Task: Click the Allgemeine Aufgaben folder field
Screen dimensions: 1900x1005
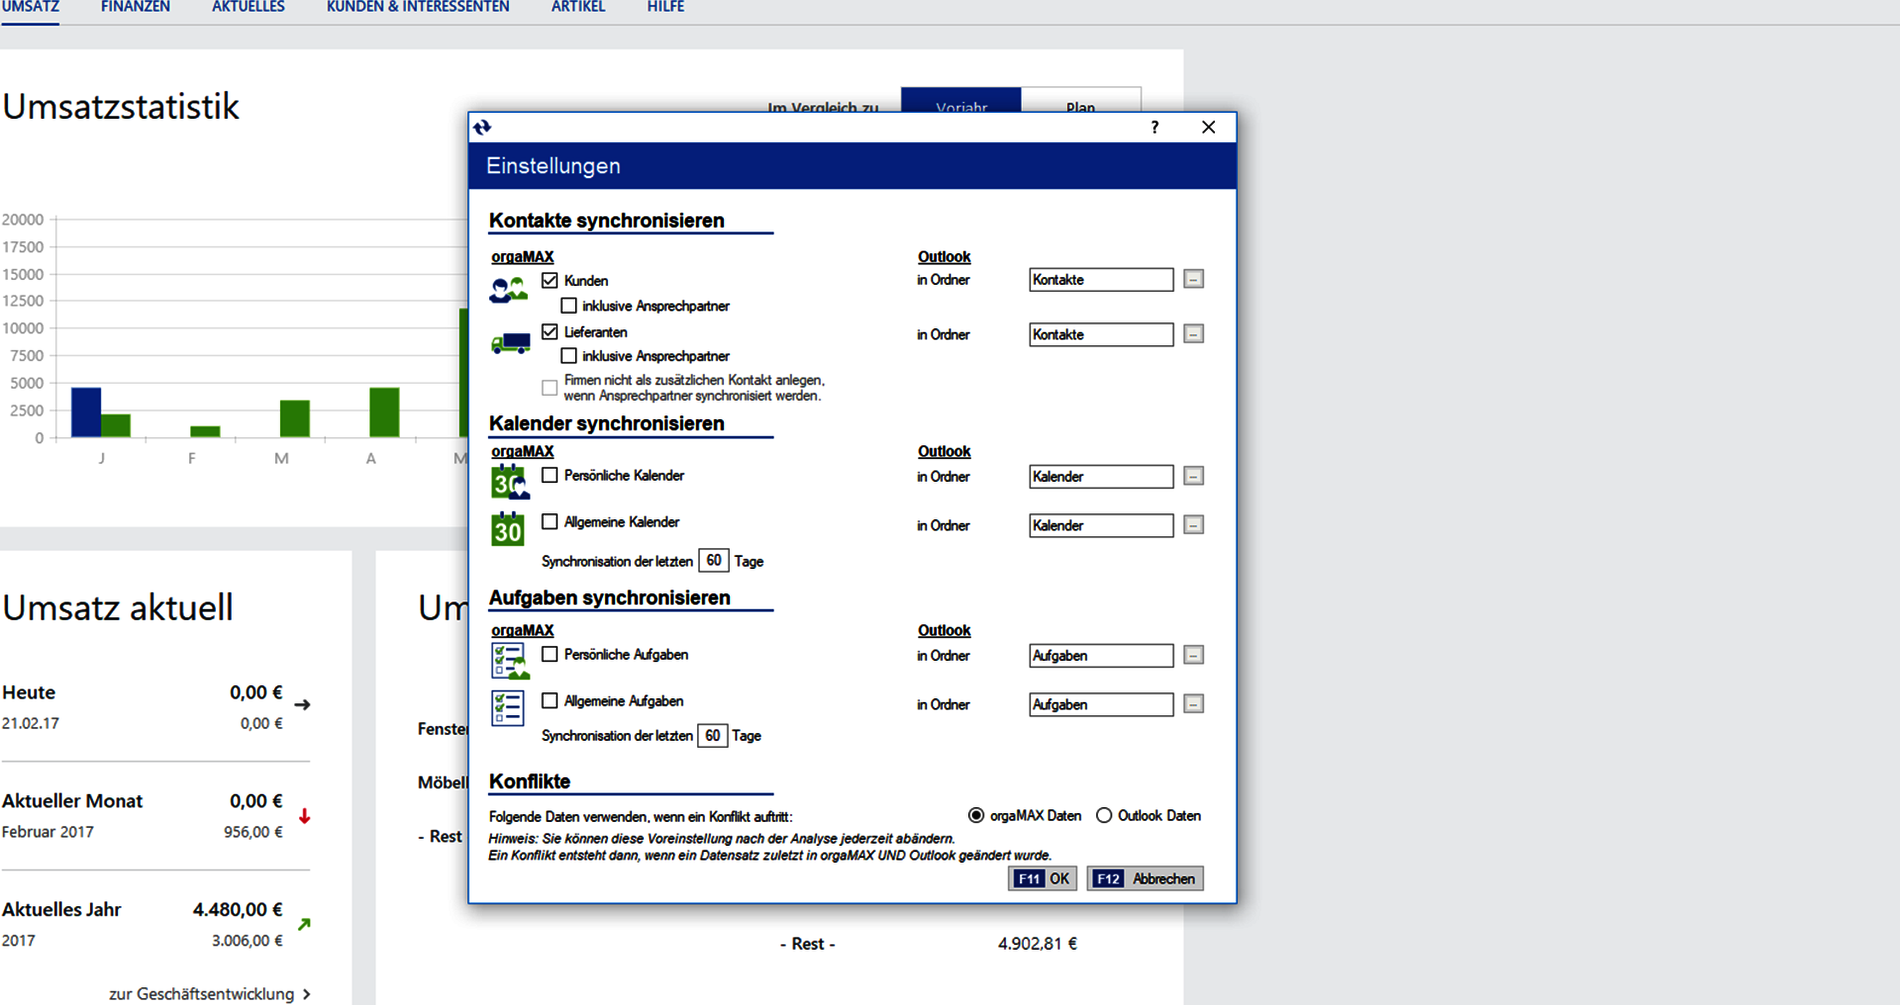Action: (x=1101, y=704)
